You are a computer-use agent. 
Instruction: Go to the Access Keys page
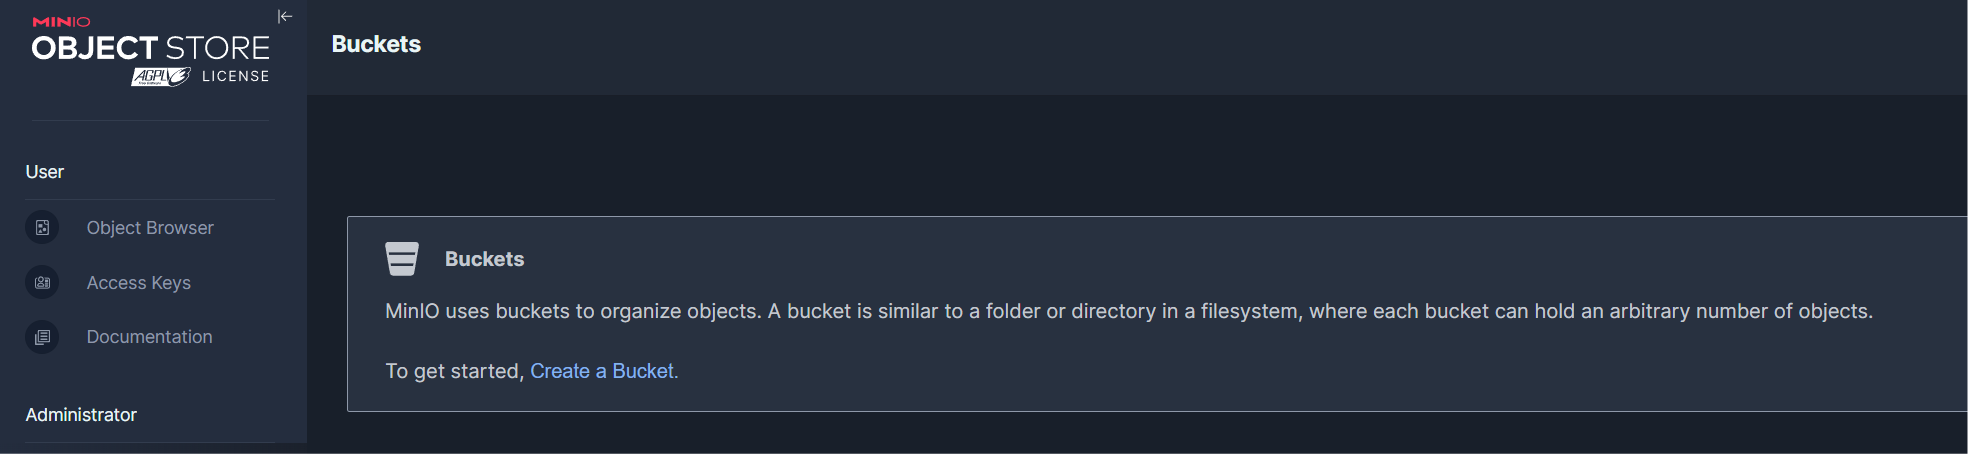139,283
